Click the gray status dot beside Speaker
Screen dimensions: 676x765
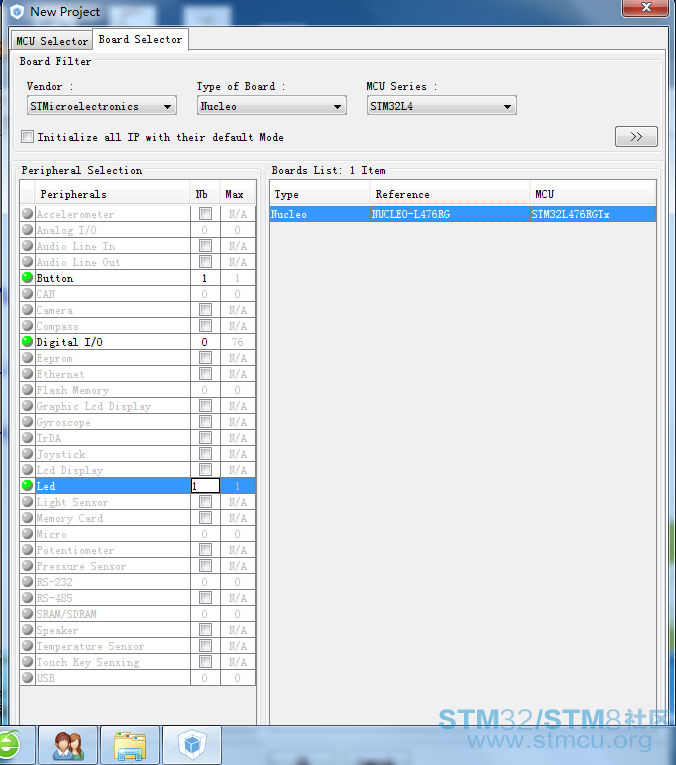[27, 630]
